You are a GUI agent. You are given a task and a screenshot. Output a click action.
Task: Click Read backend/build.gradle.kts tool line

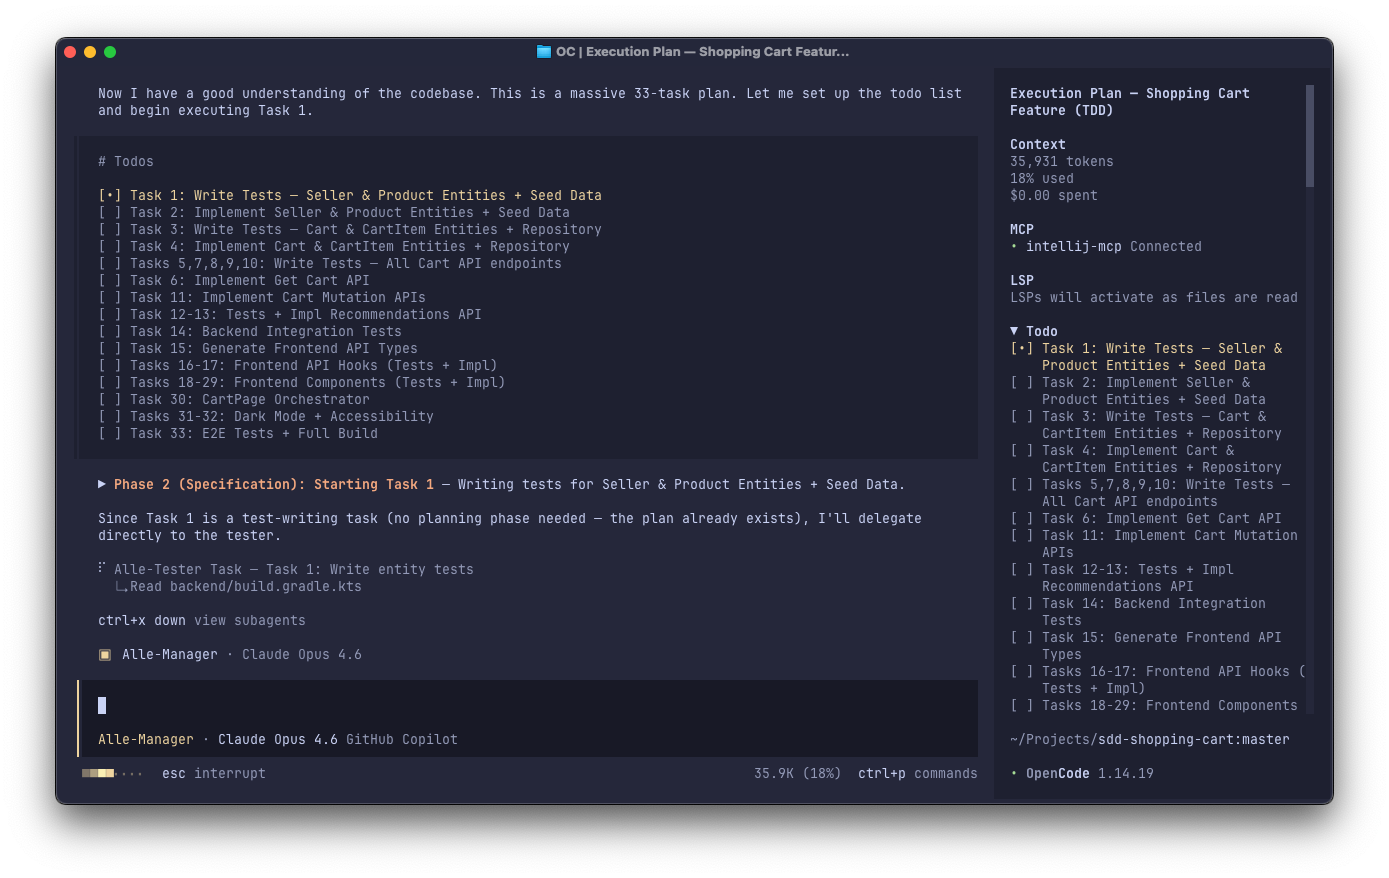[x=246, y=587]
